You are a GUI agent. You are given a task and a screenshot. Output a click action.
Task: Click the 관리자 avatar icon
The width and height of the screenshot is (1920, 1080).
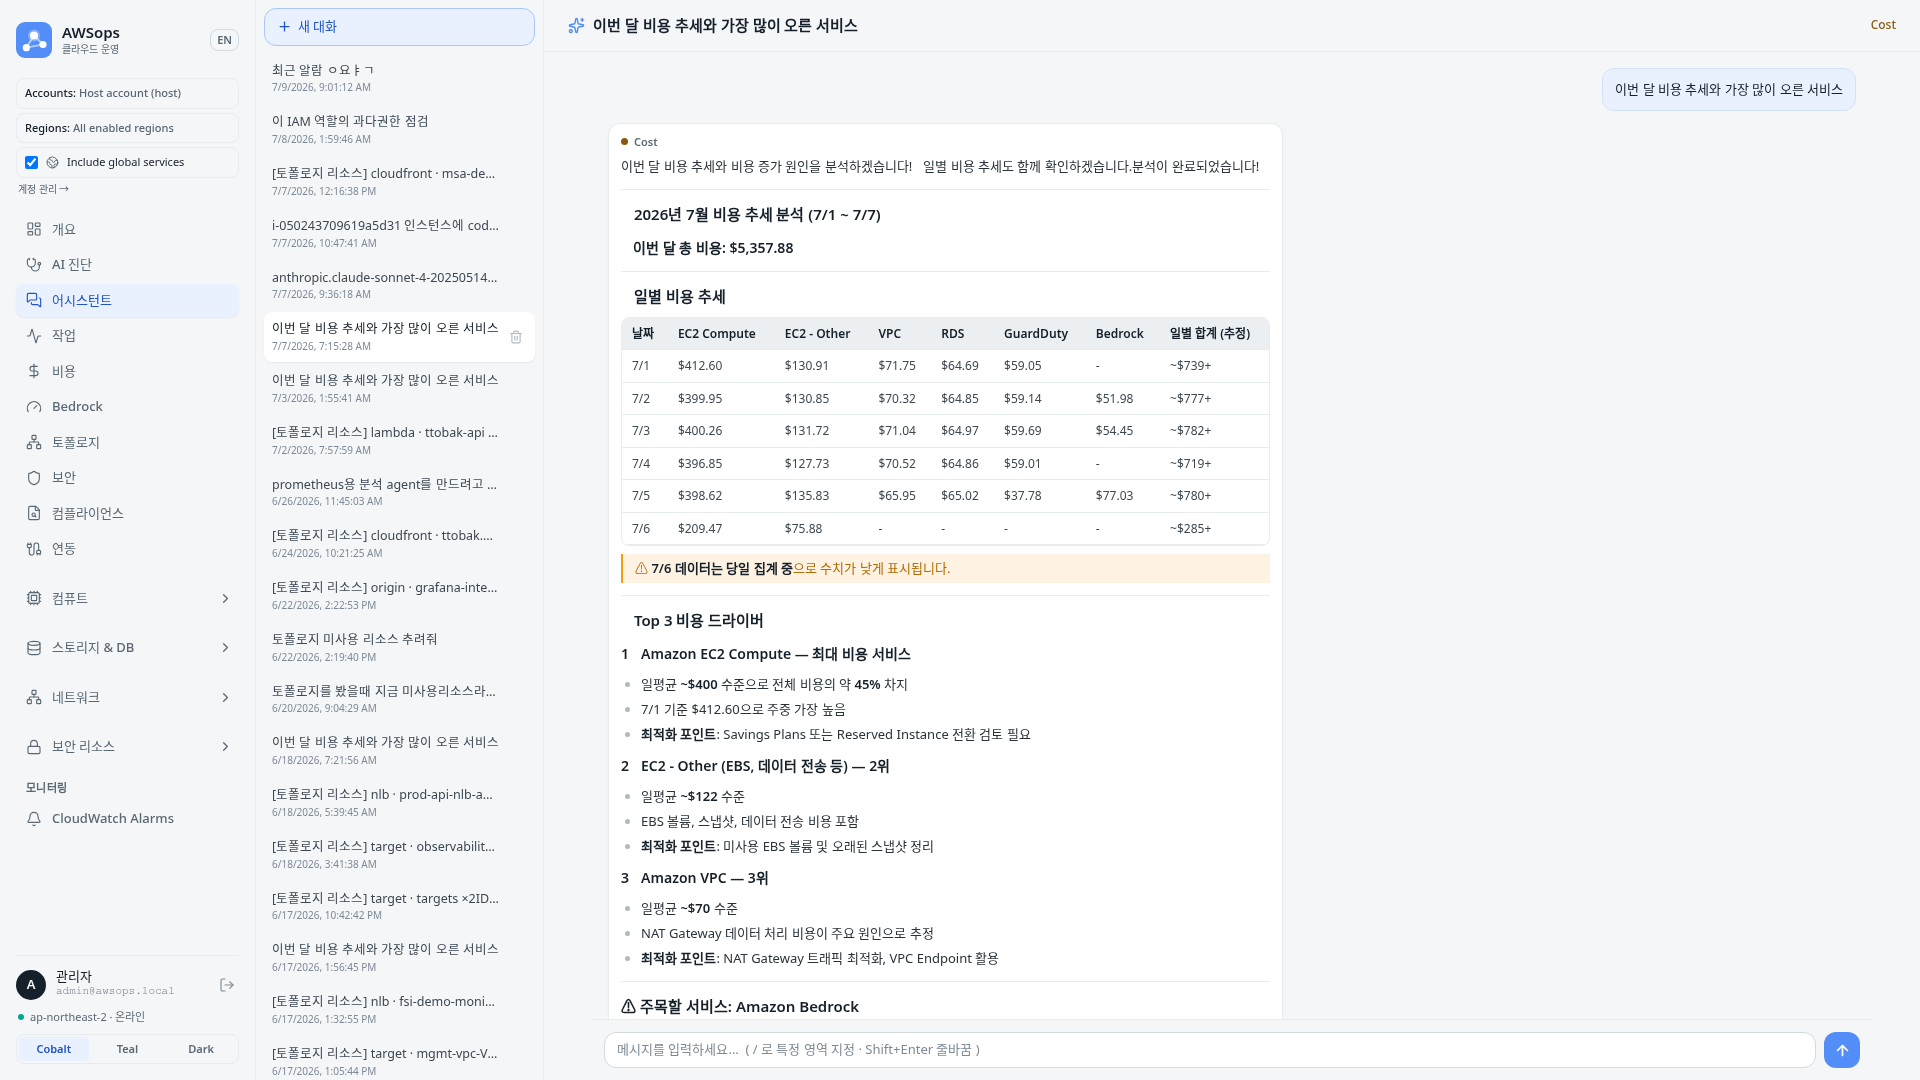pyautogui.click(x=31, y=985)
